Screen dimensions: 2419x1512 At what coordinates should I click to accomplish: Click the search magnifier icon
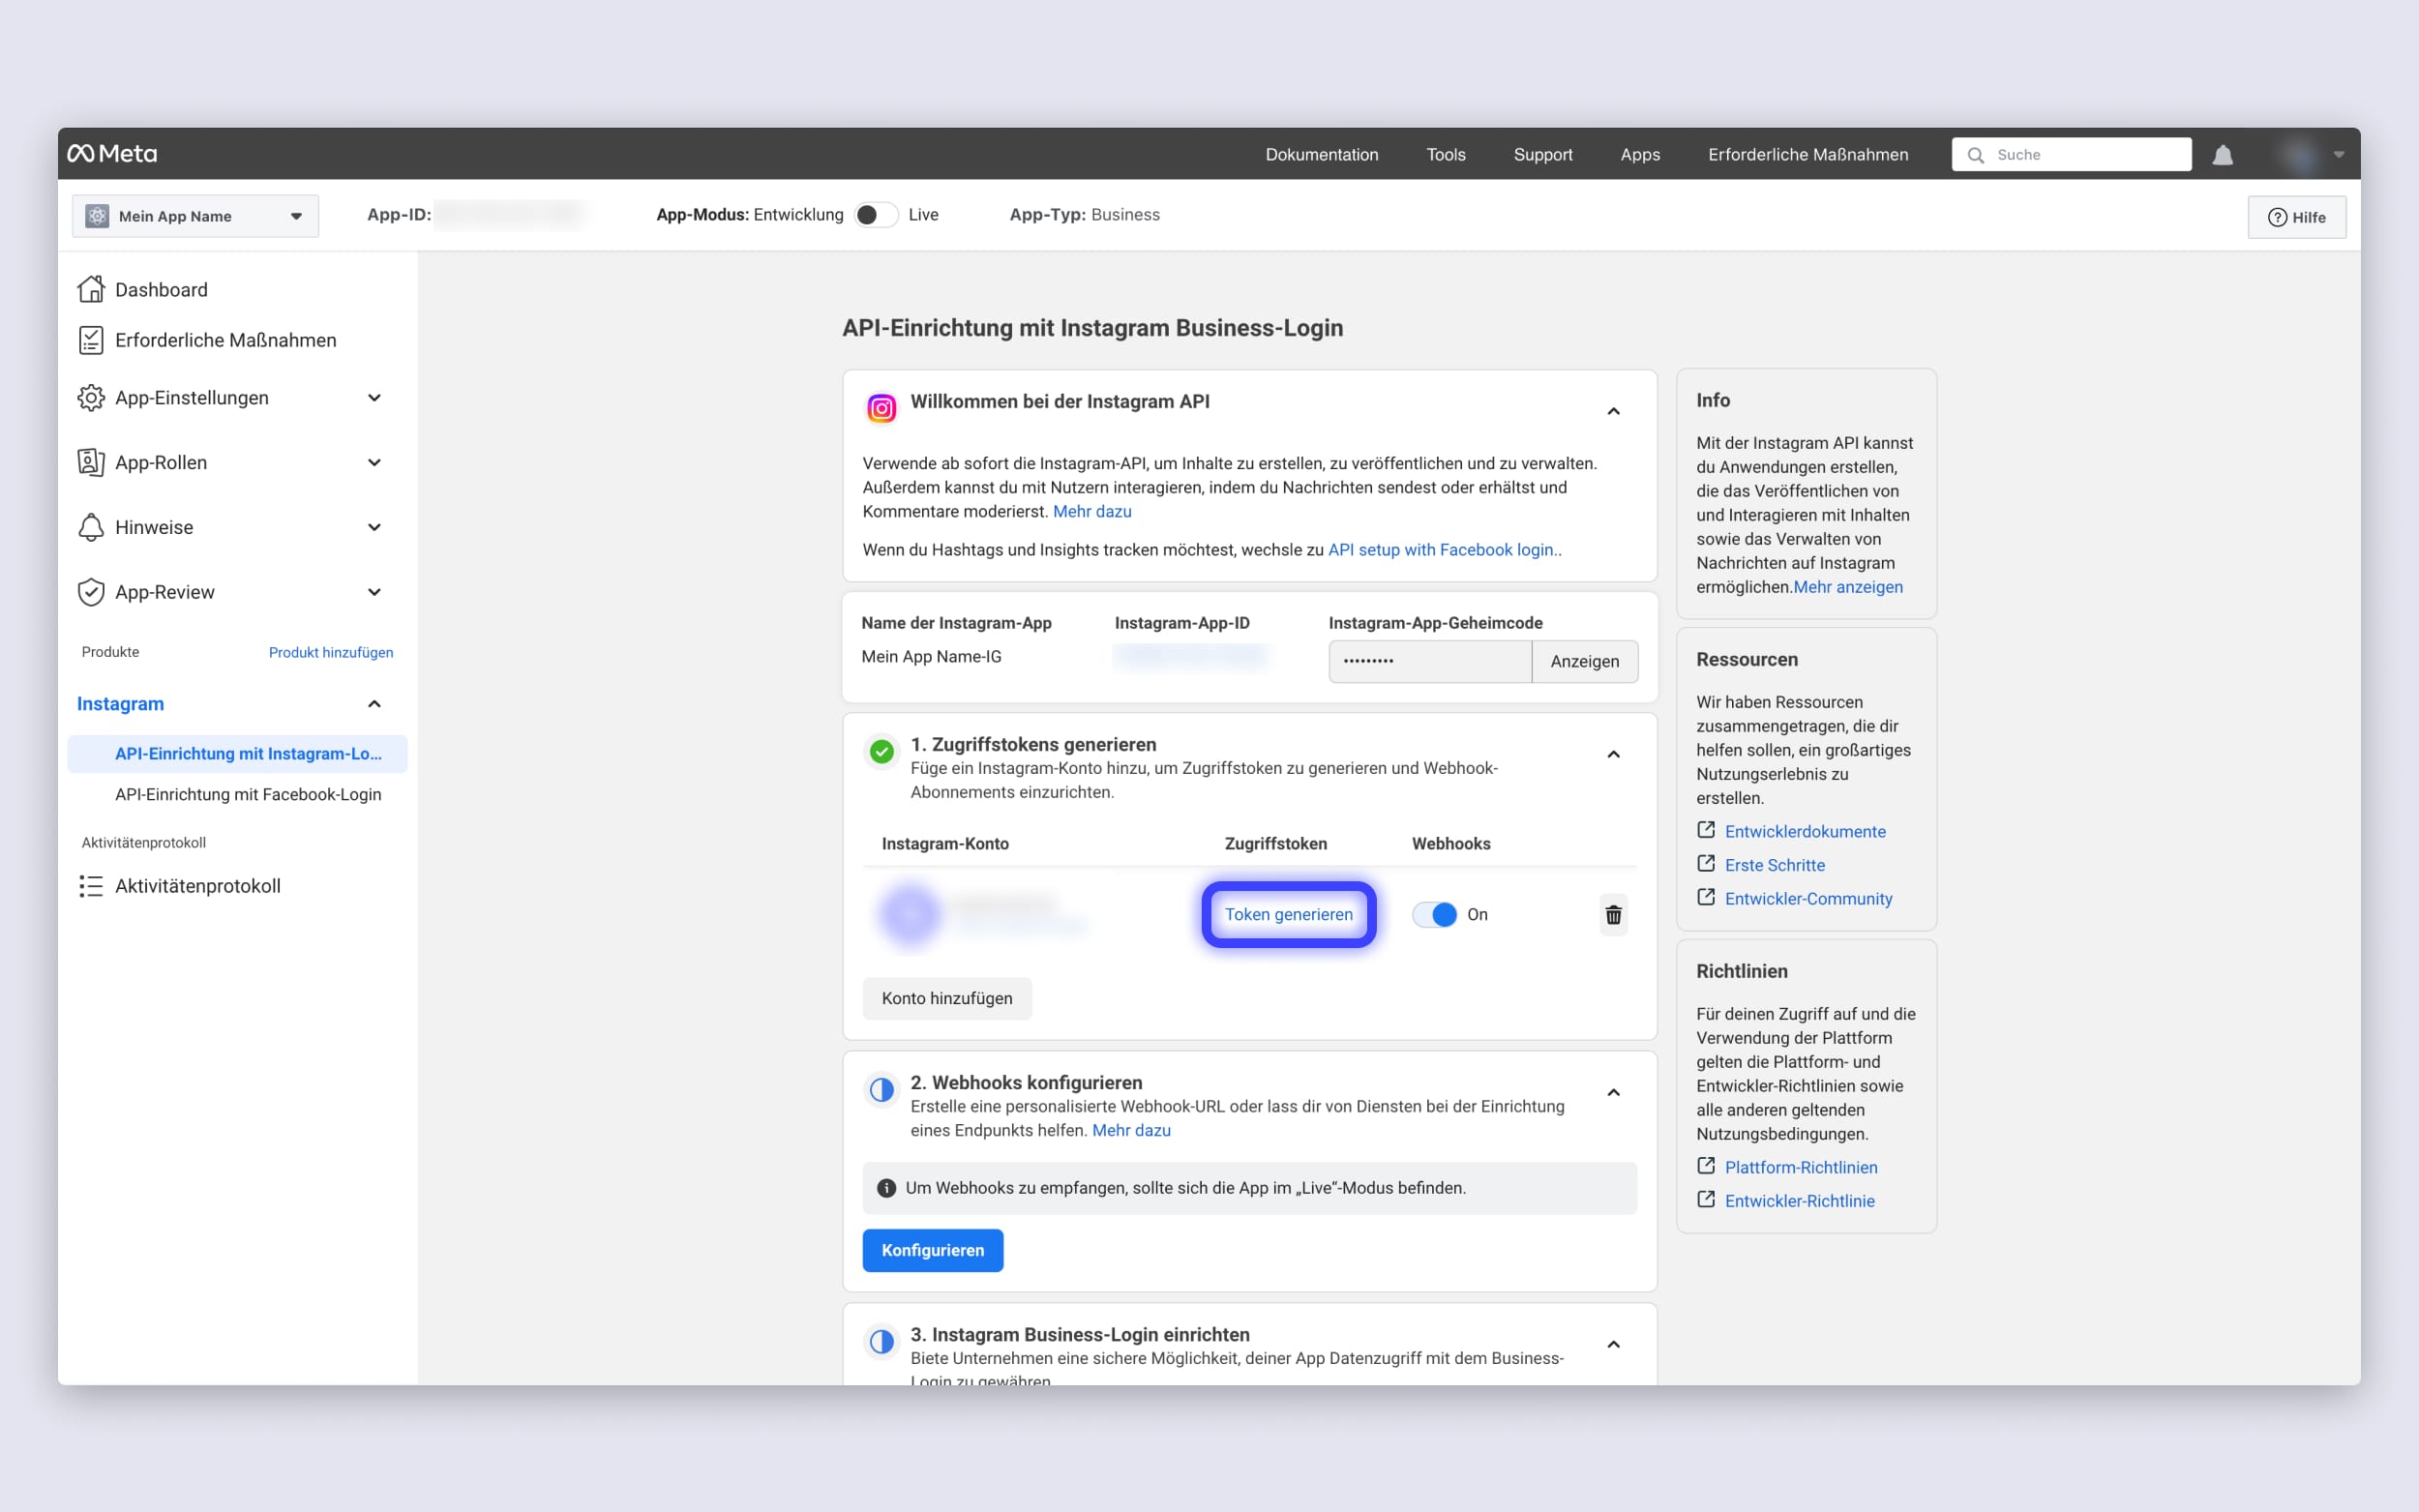1975,155
